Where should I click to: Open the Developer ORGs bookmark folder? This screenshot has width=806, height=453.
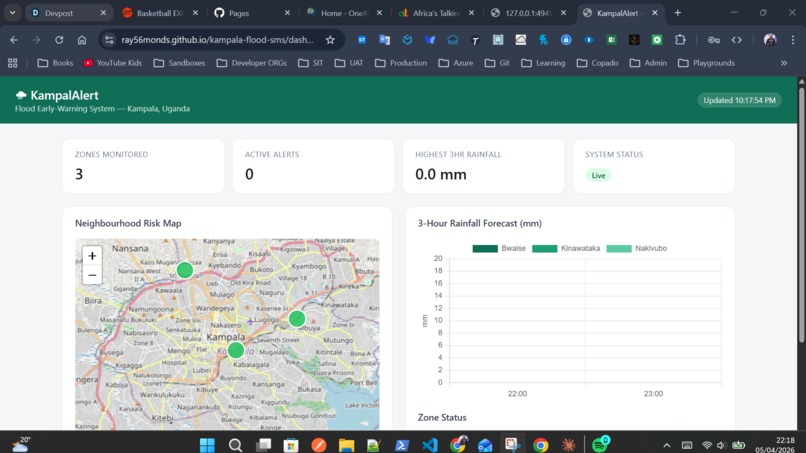[251, 63]
